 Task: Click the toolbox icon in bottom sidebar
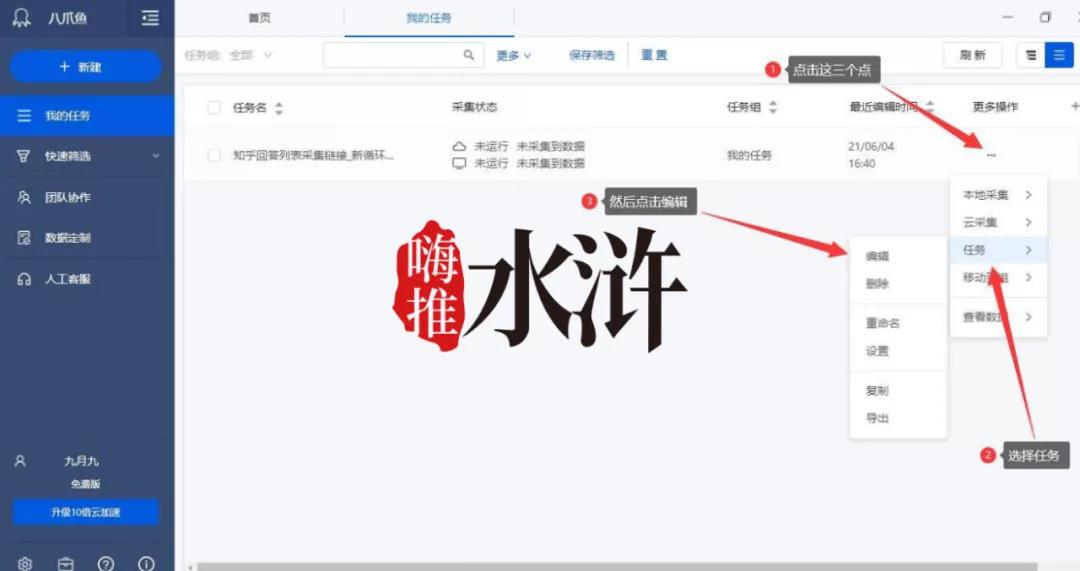(65, 564)
